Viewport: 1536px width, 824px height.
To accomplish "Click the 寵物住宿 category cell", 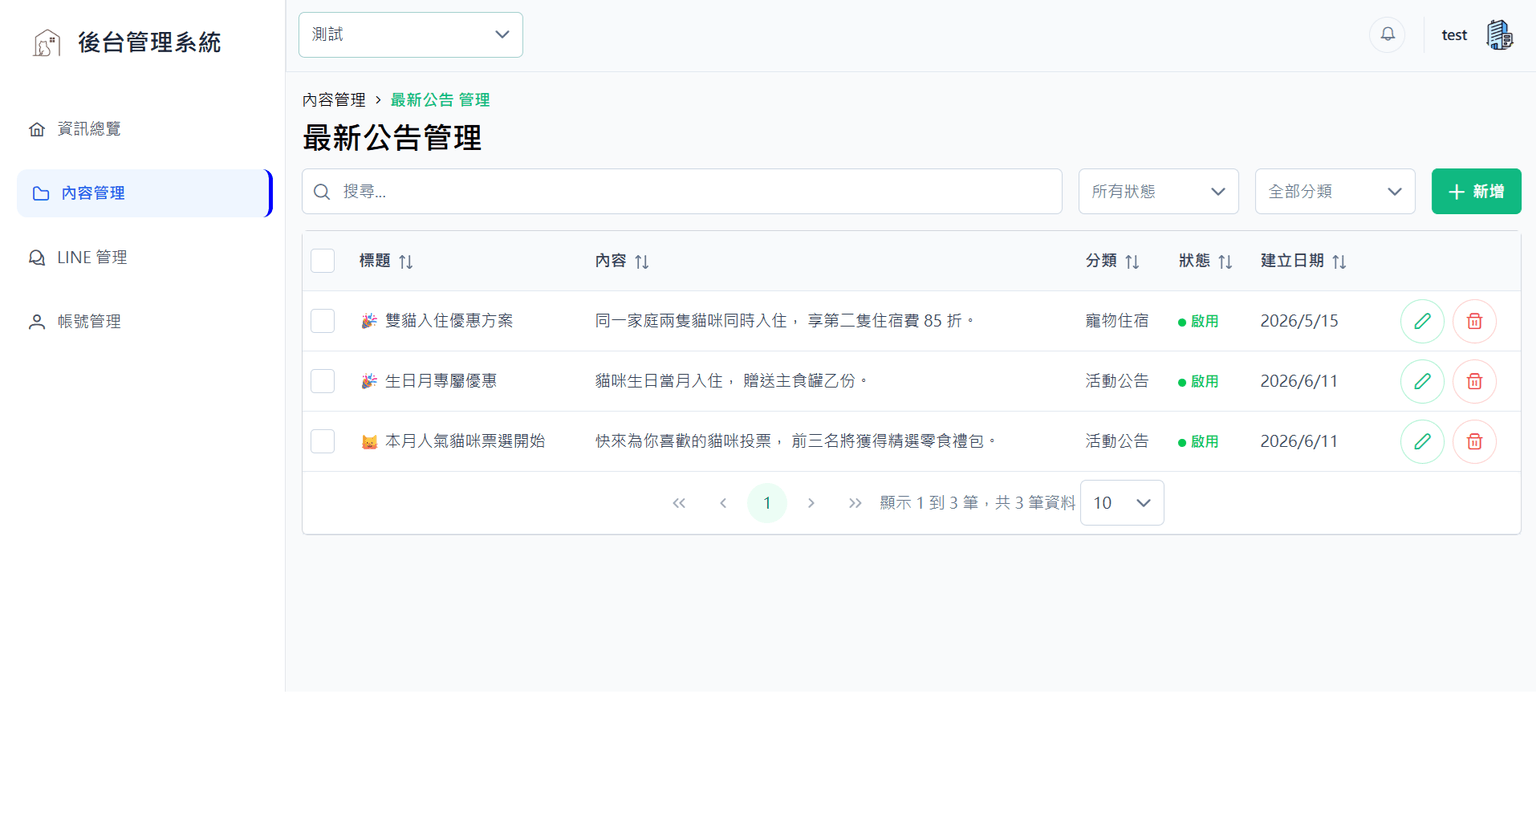I will 1117,321.
